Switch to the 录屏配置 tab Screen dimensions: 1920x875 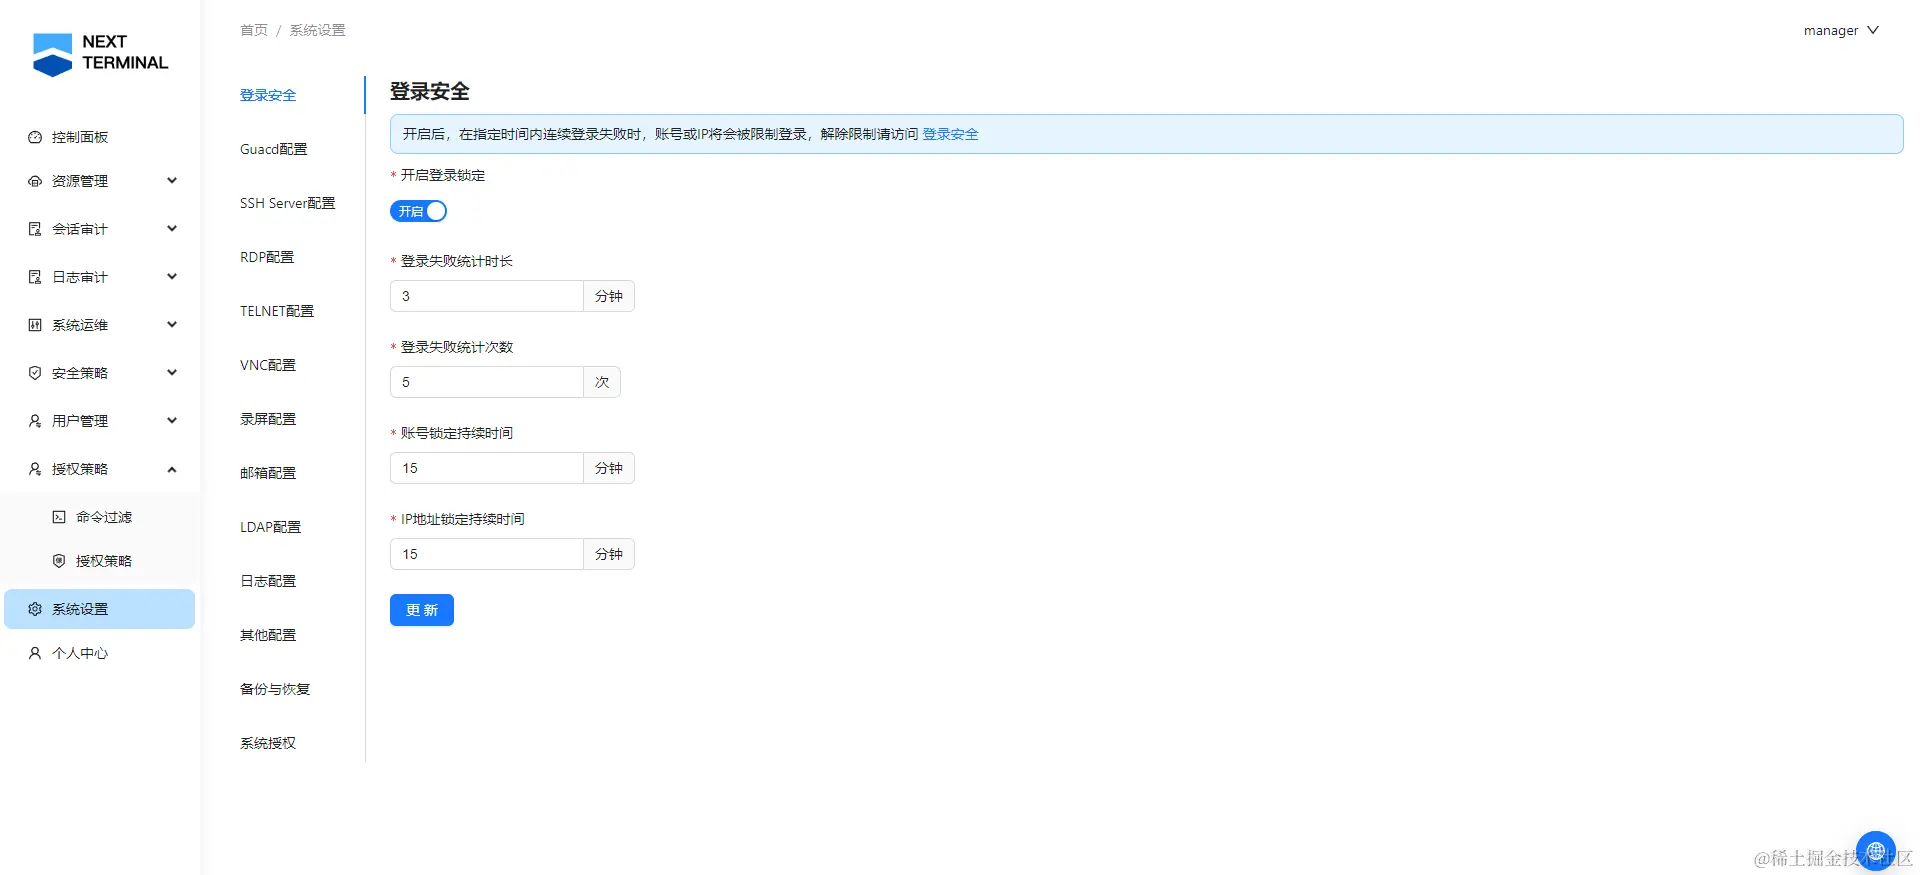coord(268,419)
